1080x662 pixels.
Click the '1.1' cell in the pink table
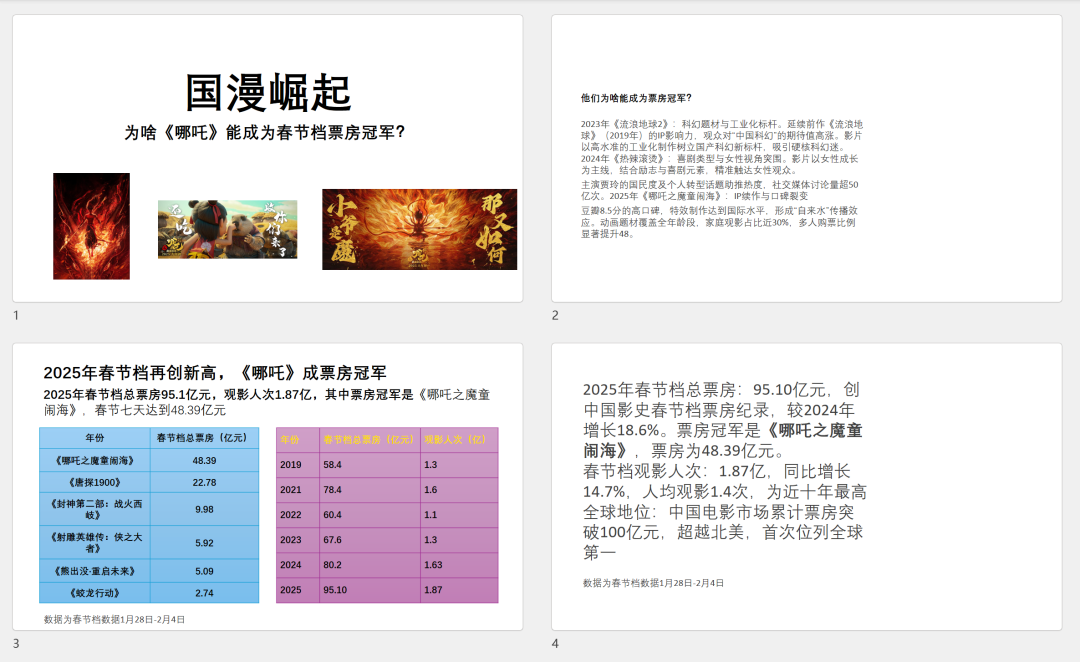click(x=459, y=515)
